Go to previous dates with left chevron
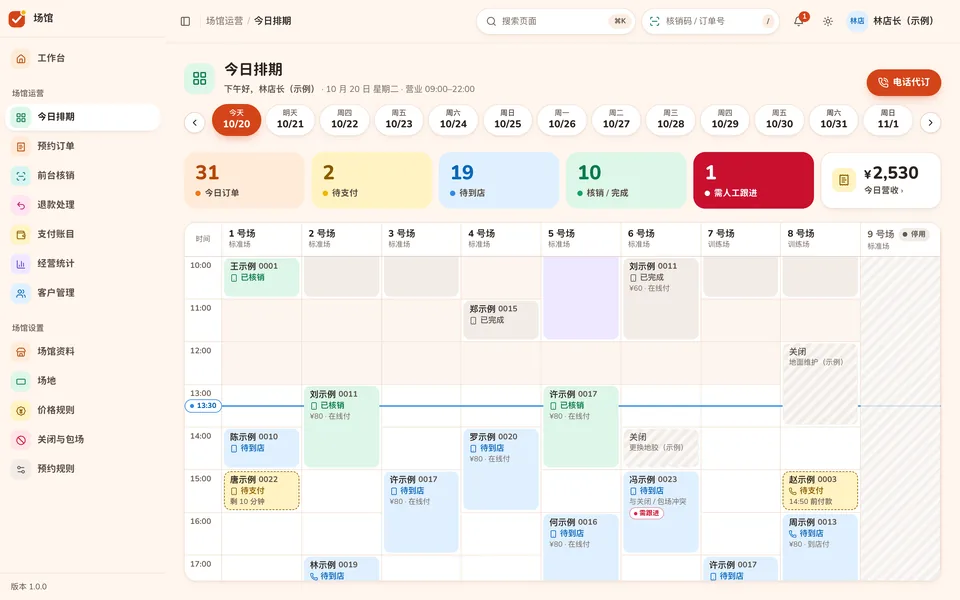 point(195,123)
